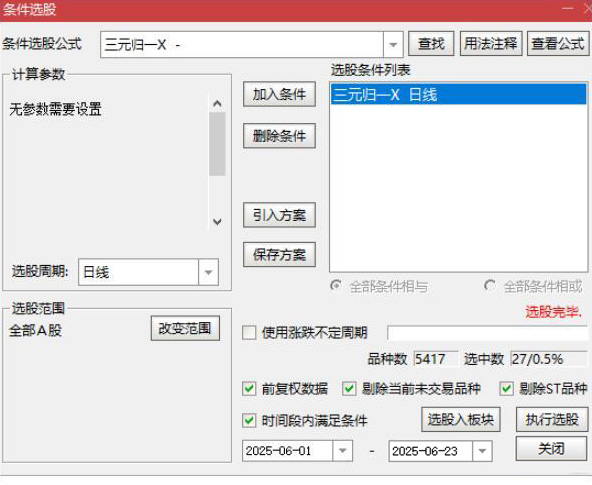Toggle the 前复权数据 checkbox

249,388
